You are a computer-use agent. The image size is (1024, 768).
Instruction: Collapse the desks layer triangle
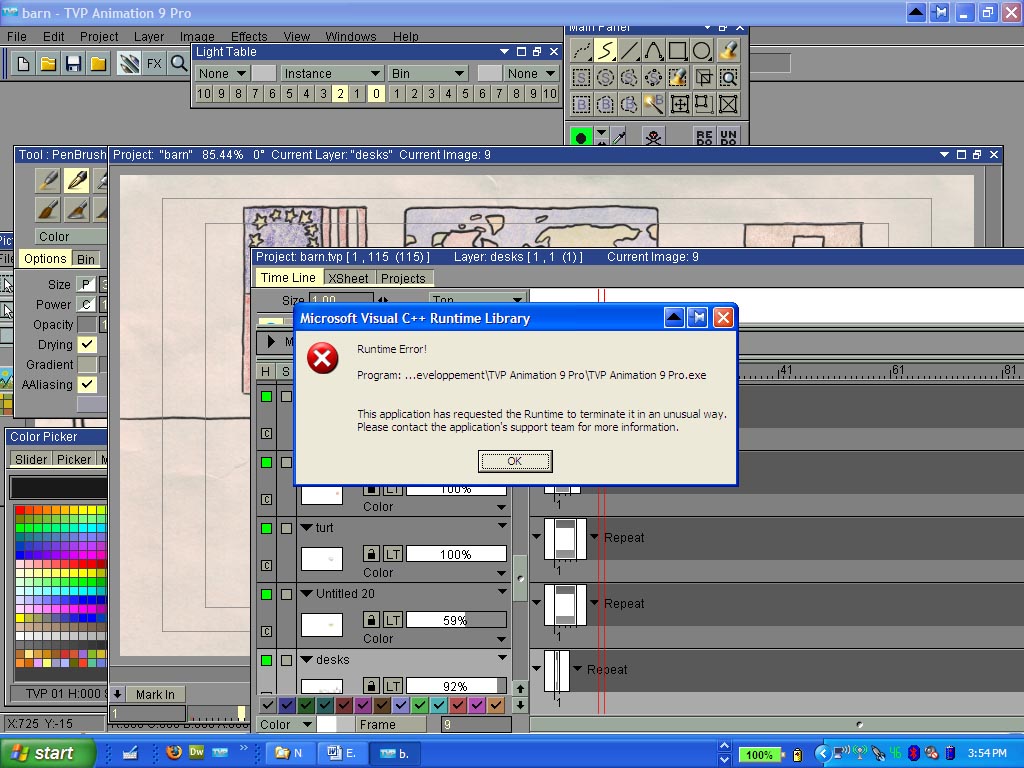[306, 659]
